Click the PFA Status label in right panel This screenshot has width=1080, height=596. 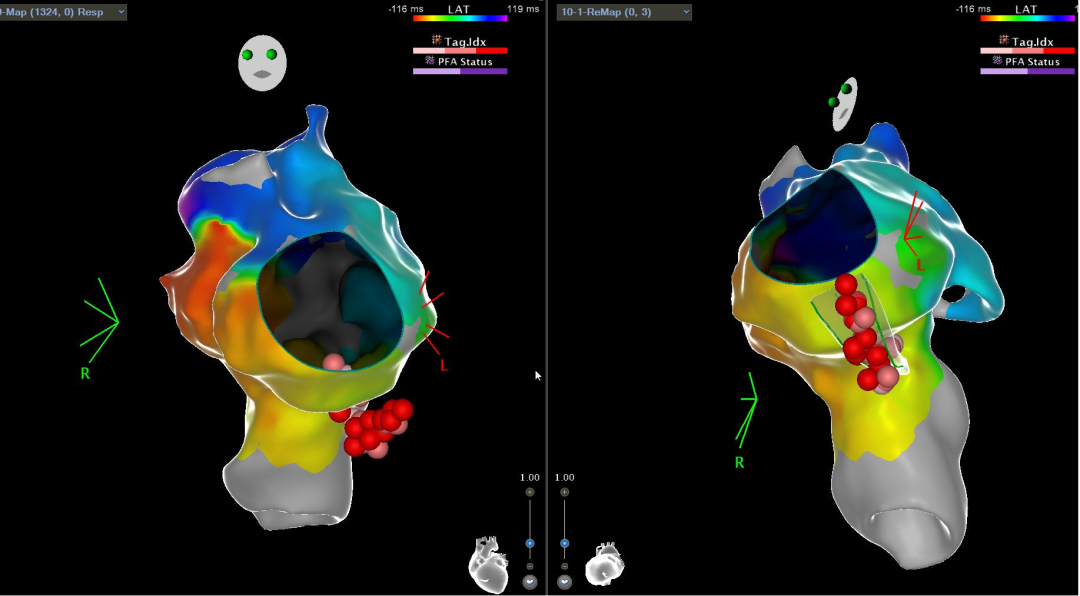pyautogui.click(x=1032, y=61)
